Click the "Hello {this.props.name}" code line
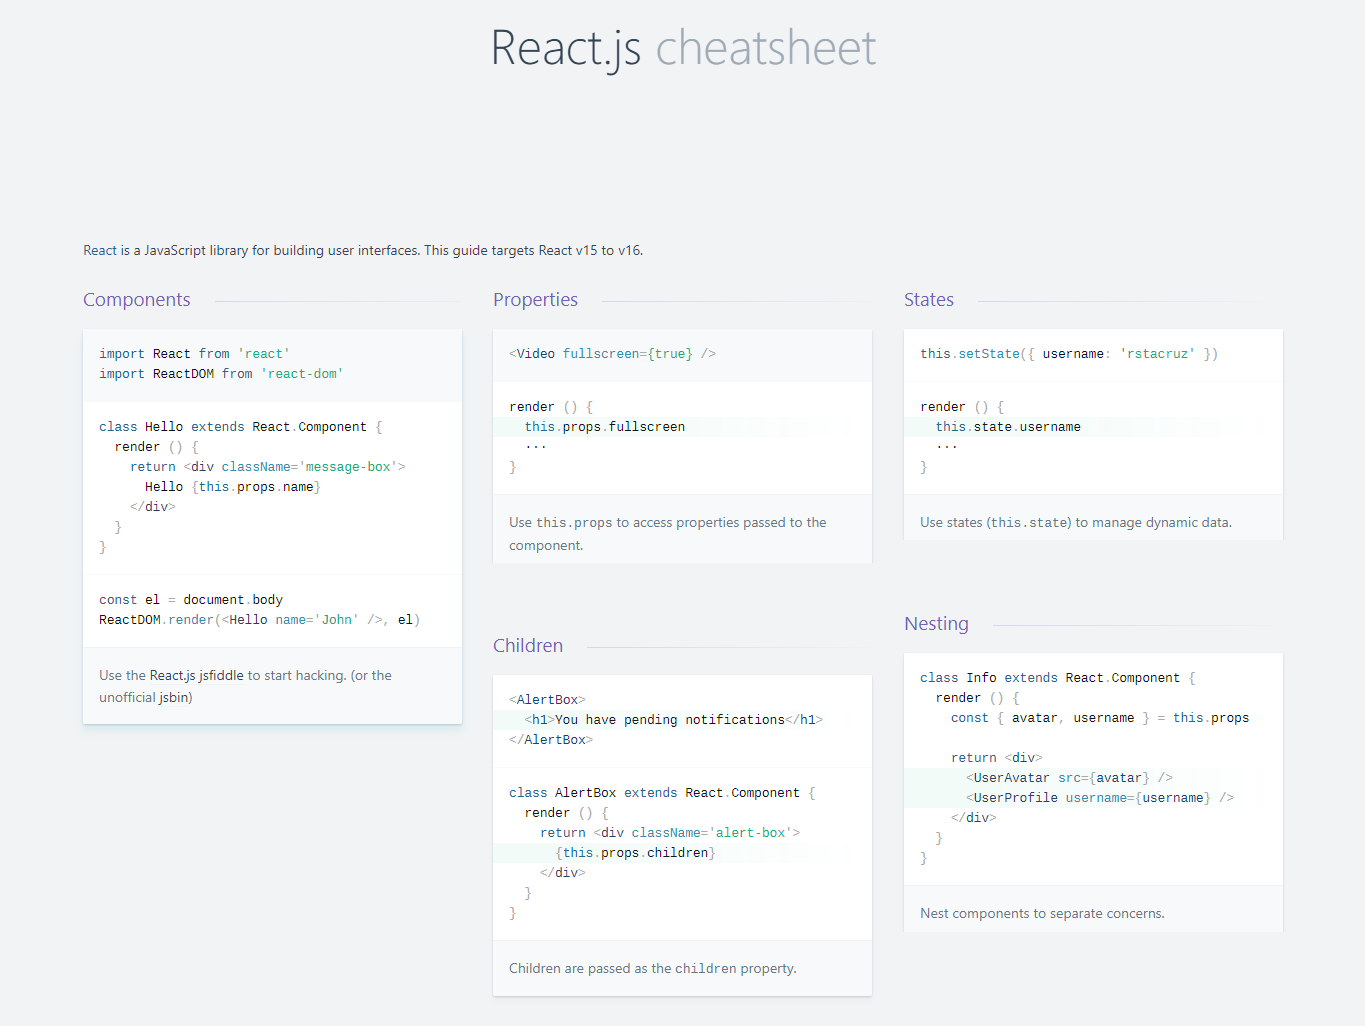Viewport: 1365px width, 1026px height. pyautogui.click(x=233, y=487)
